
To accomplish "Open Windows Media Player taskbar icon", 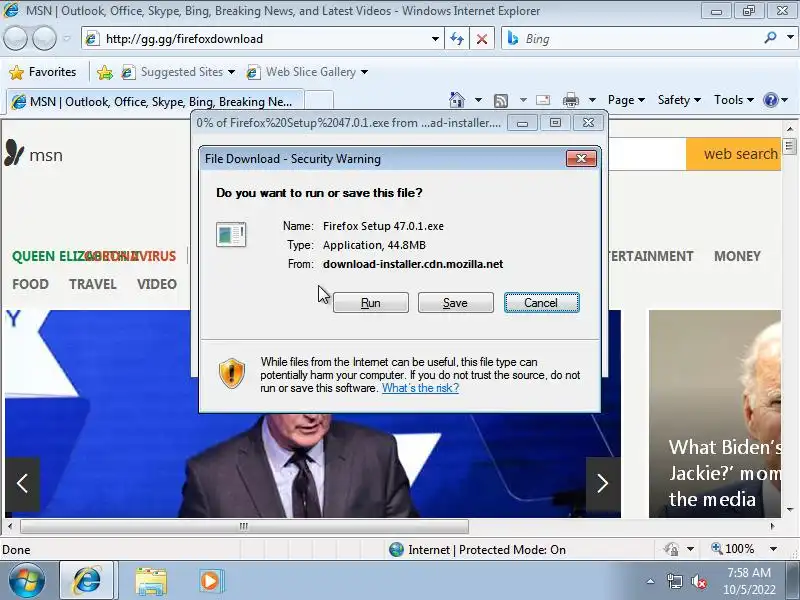I will click(x=210, y=581).
